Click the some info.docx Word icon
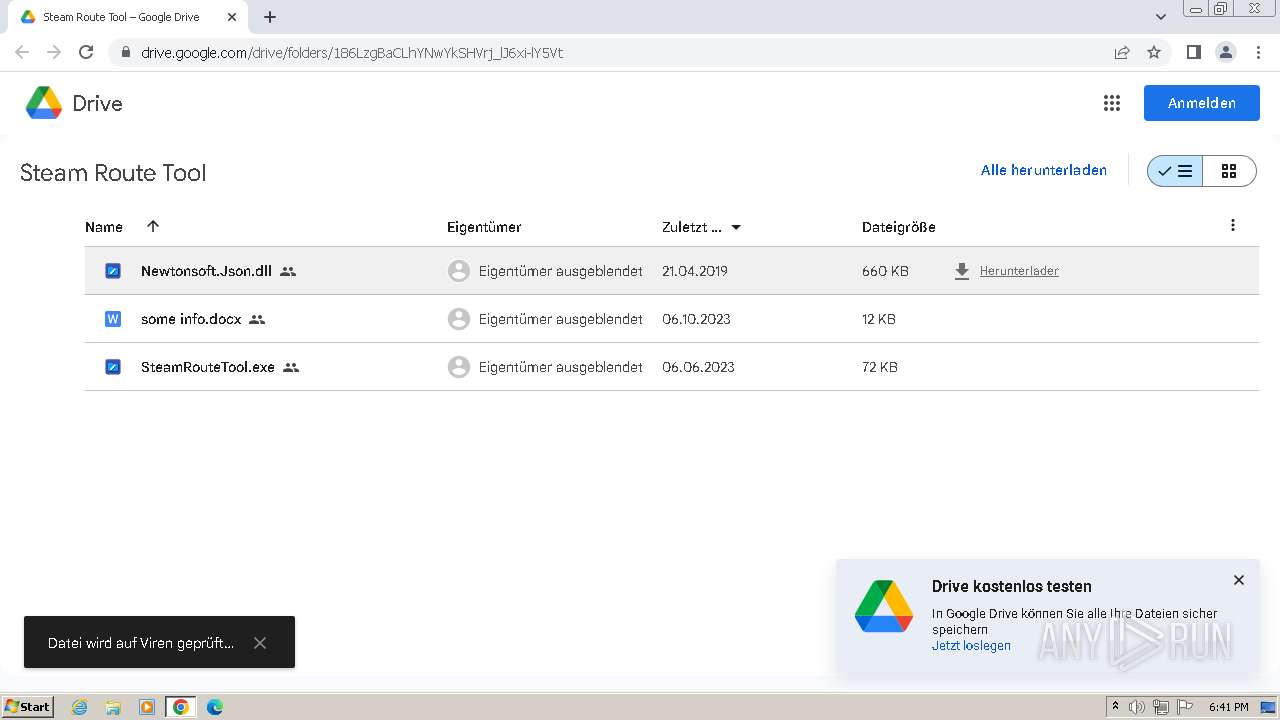 click(113, 319)
